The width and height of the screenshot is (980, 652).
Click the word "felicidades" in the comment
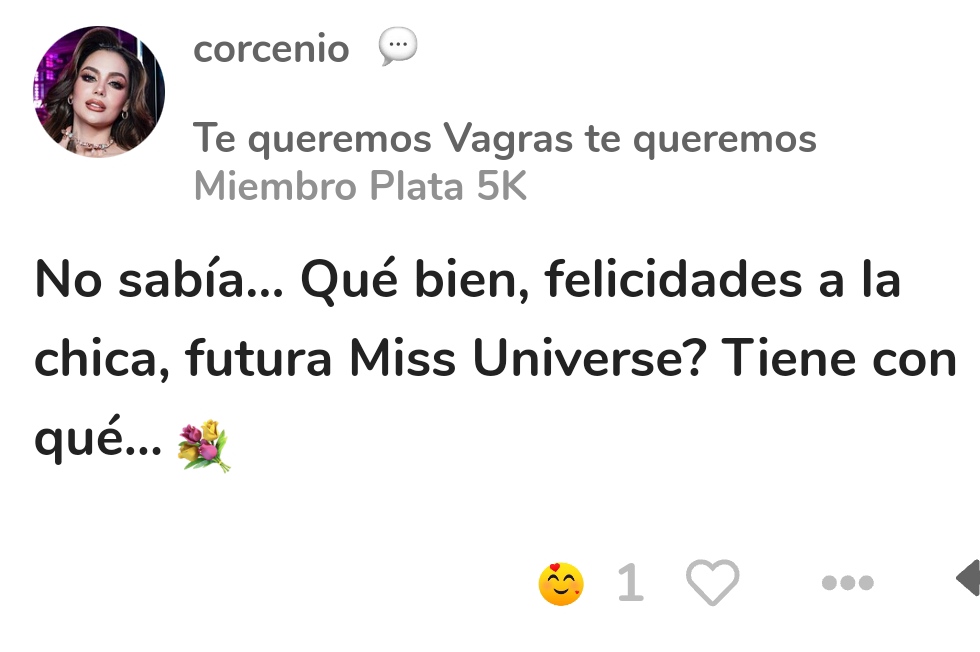[x=673, y=281]
